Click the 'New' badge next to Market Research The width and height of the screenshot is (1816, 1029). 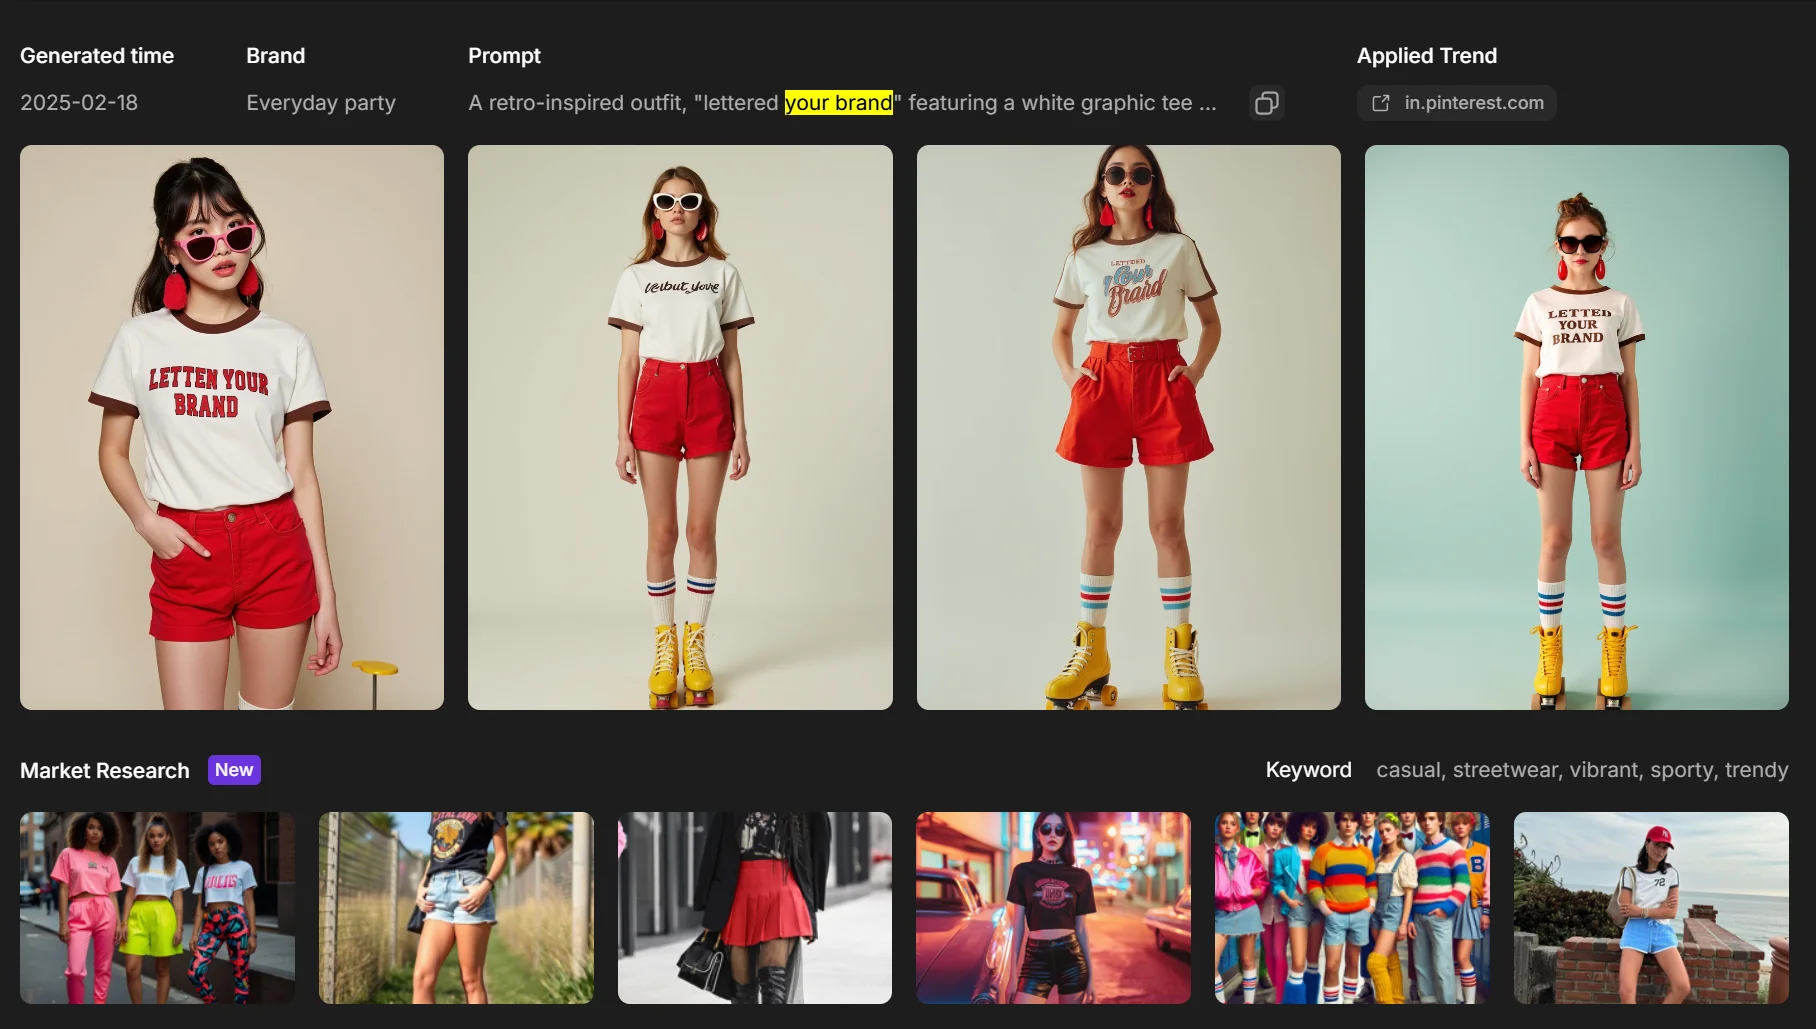tap(234, 770)
